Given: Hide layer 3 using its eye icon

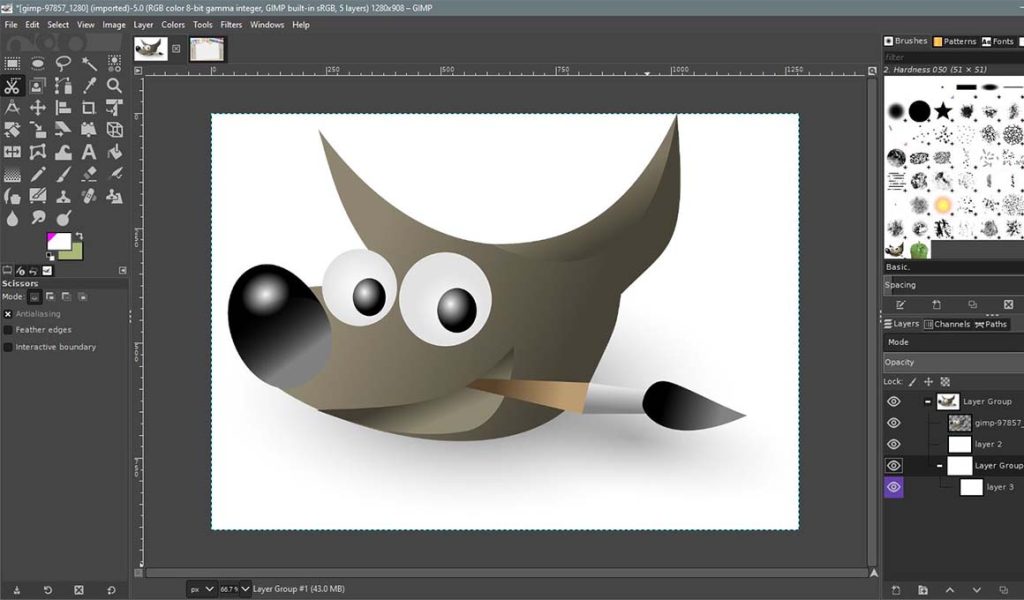Looking at the screenshot, I should 893,487.
